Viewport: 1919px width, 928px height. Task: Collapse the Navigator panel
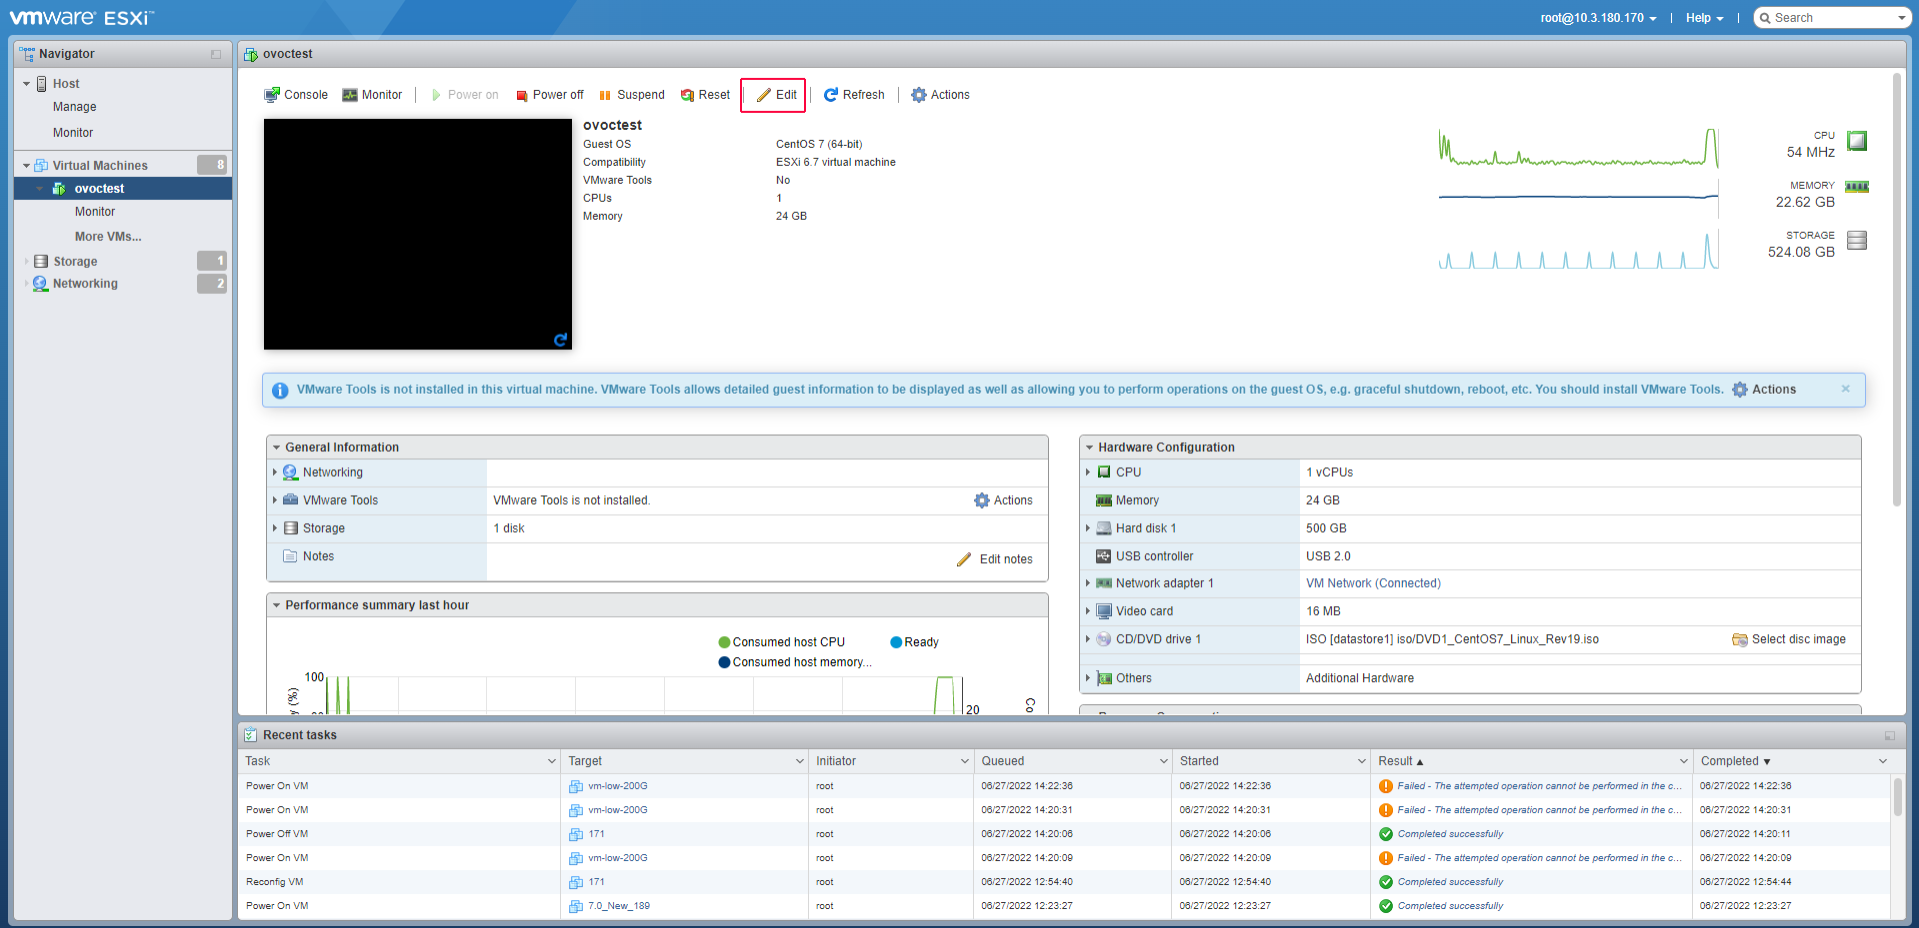(x=216, y=54)
